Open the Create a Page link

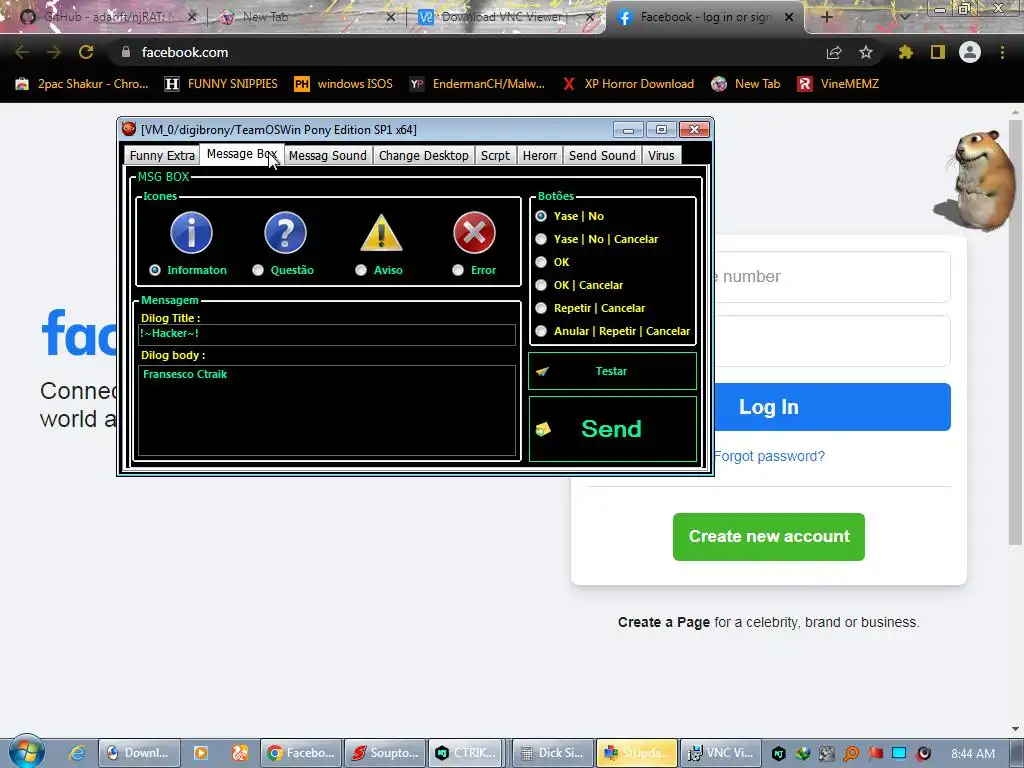pyautogui.click(x=664, y=622)
